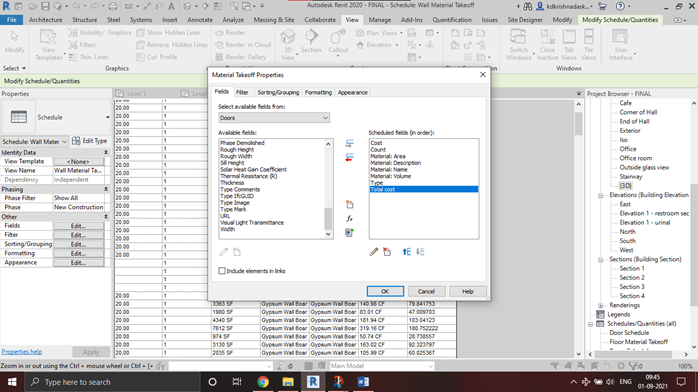Select Floor Material Takeoff in Project Browser
The height and width of the screenshot is (392, 698).
pos(639,342)
